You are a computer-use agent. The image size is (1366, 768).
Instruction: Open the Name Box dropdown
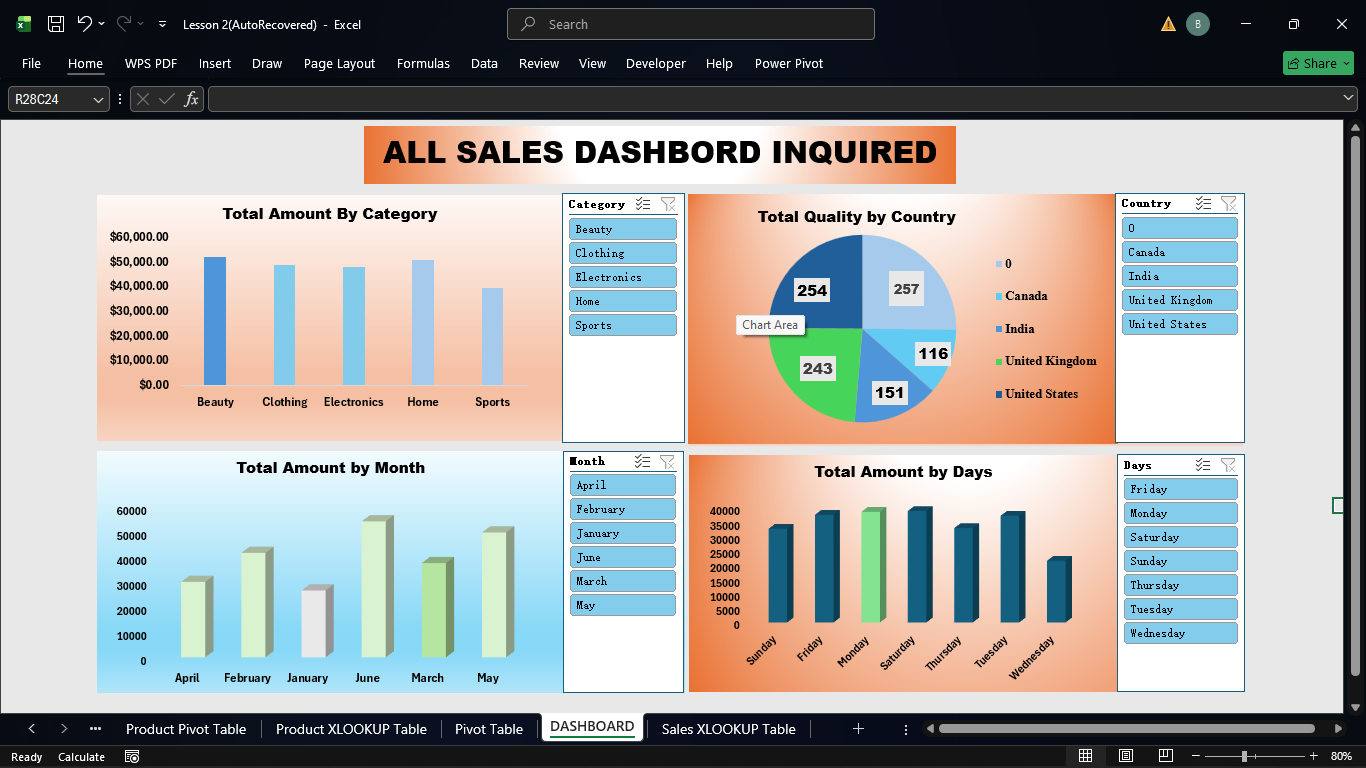coord(96,99)
